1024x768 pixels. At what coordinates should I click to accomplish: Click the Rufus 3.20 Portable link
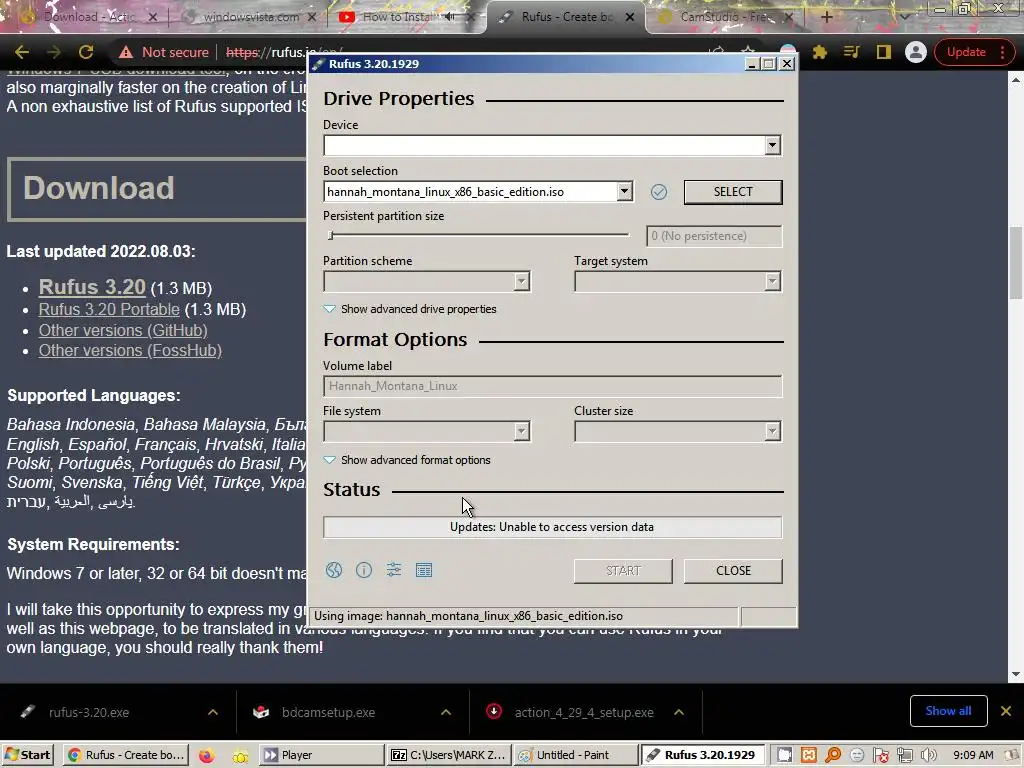click(109, 310)
